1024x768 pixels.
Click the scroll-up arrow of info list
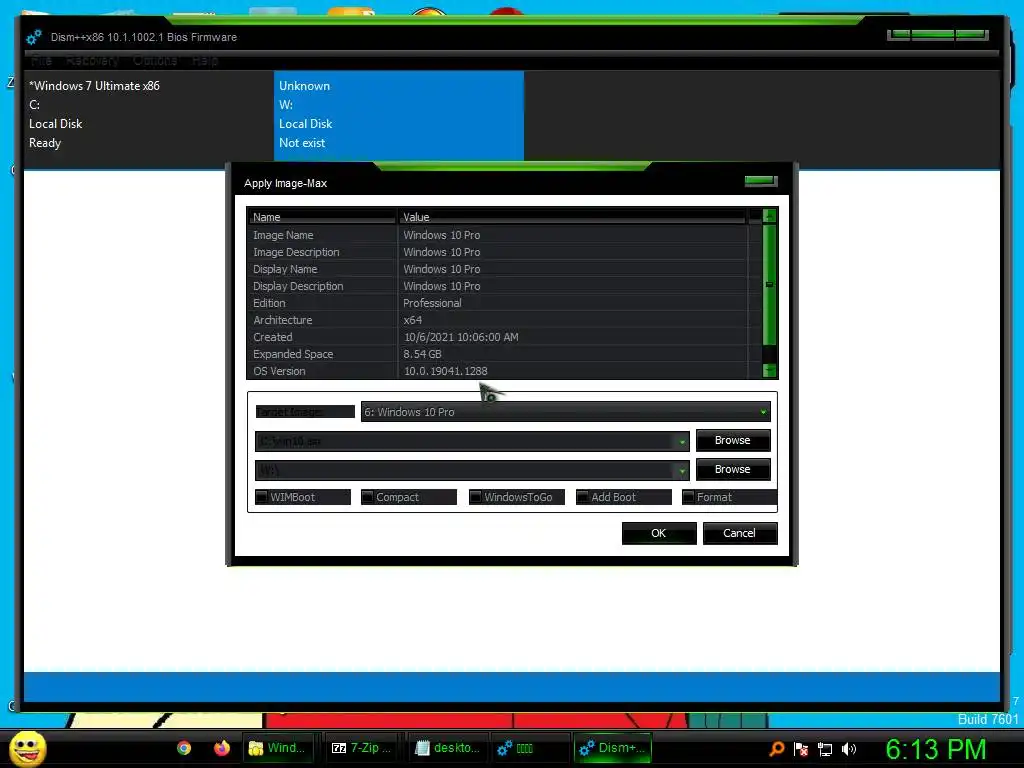point(769,216)
